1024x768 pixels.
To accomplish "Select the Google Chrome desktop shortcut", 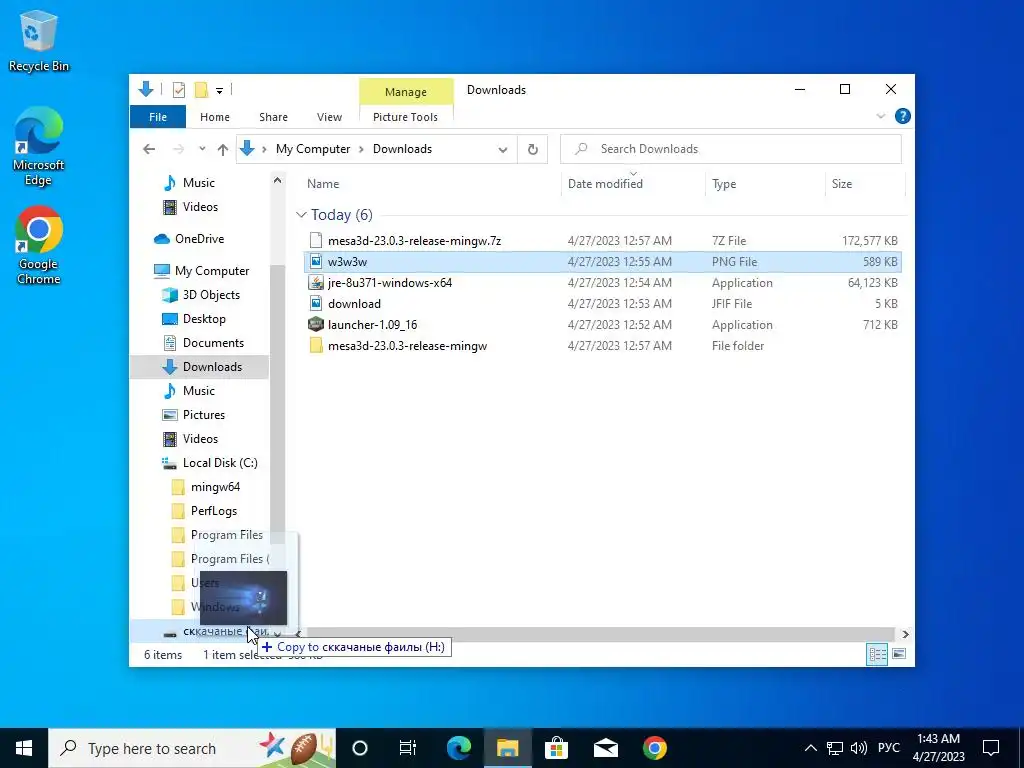I will pos(39,245).
